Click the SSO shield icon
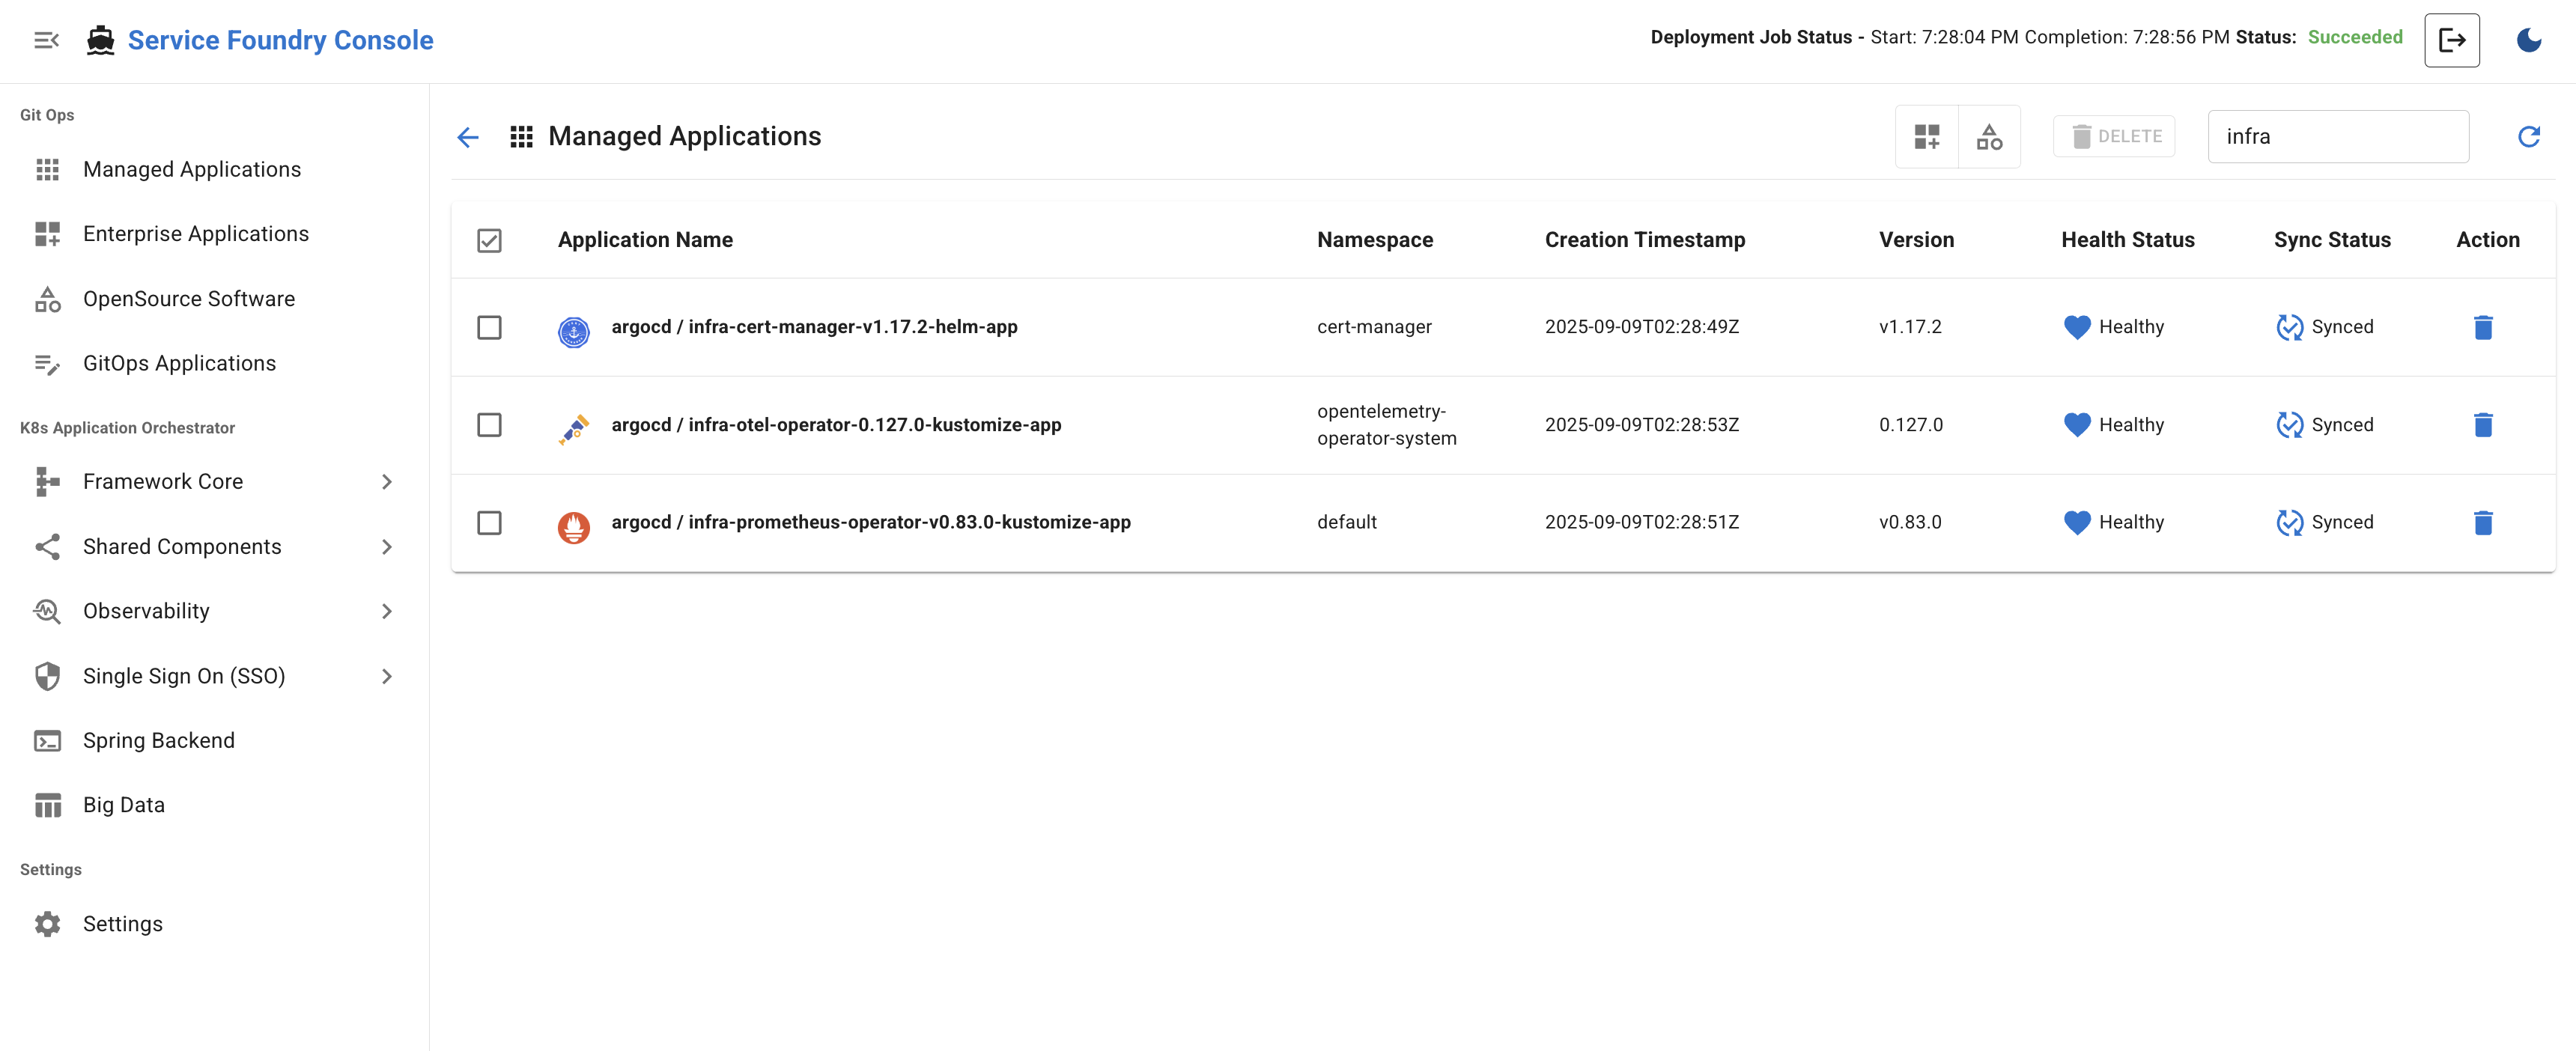This screenshot has width=2576, height=1051. click(47, 677)
